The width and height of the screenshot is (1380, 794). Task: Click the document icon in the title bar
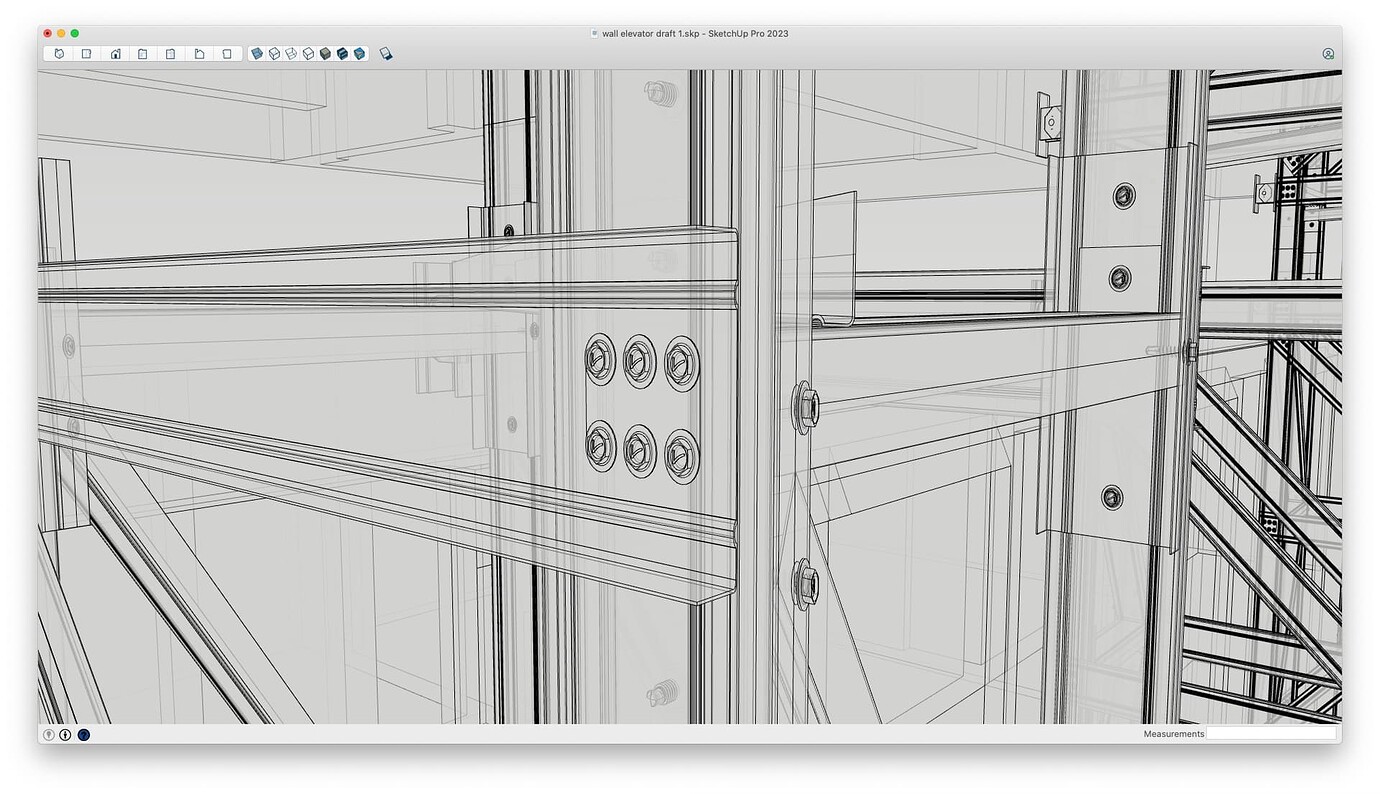tap(593, 33)
